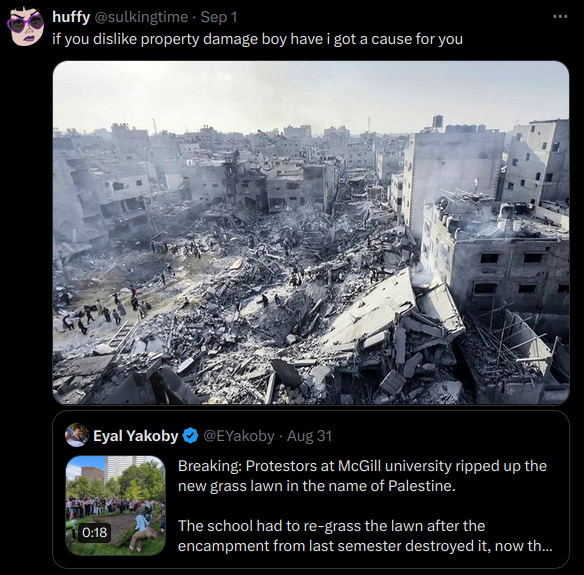584x575 pixels.
Task: Open quoted tweet card via its header row
Action: [x=311, y=435]
